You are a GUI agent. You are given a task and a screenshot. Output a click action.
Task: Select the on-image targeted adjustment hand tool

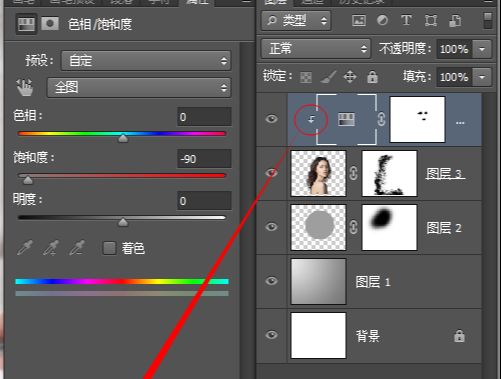pyautogui.click(x=25, y=87)
